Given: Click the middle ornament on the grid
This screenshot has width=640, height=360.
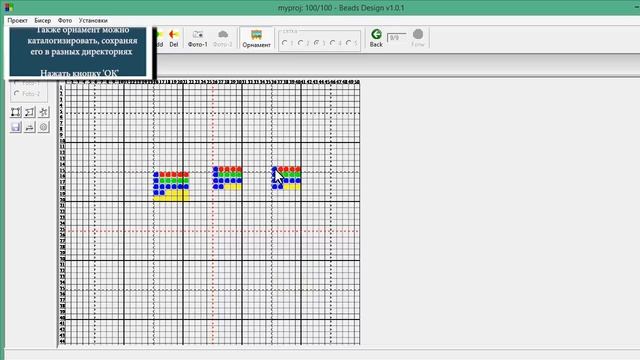Looking at the screenshot, I should pos(227,178).
